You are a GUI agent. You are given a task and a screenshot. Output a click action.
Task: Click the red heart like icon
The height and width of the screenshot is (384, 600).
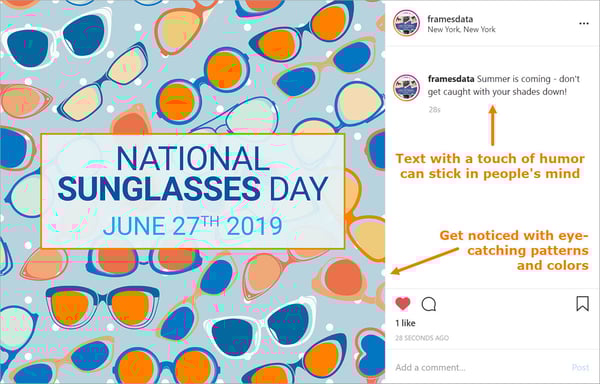click(403, 304)
